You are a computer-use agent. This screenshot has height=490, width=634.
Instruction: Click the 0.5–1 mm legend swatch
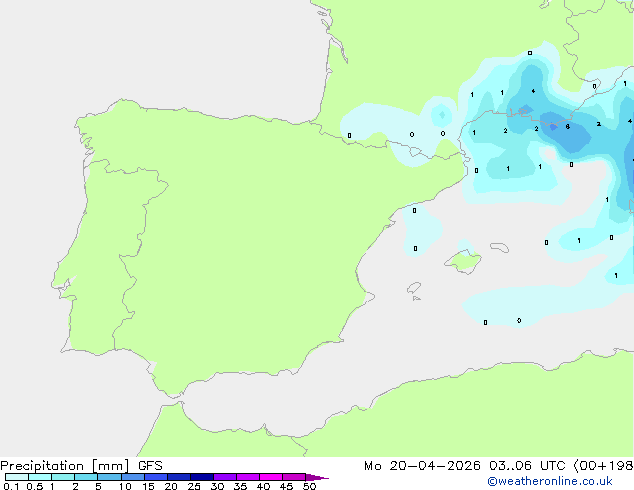40,477
